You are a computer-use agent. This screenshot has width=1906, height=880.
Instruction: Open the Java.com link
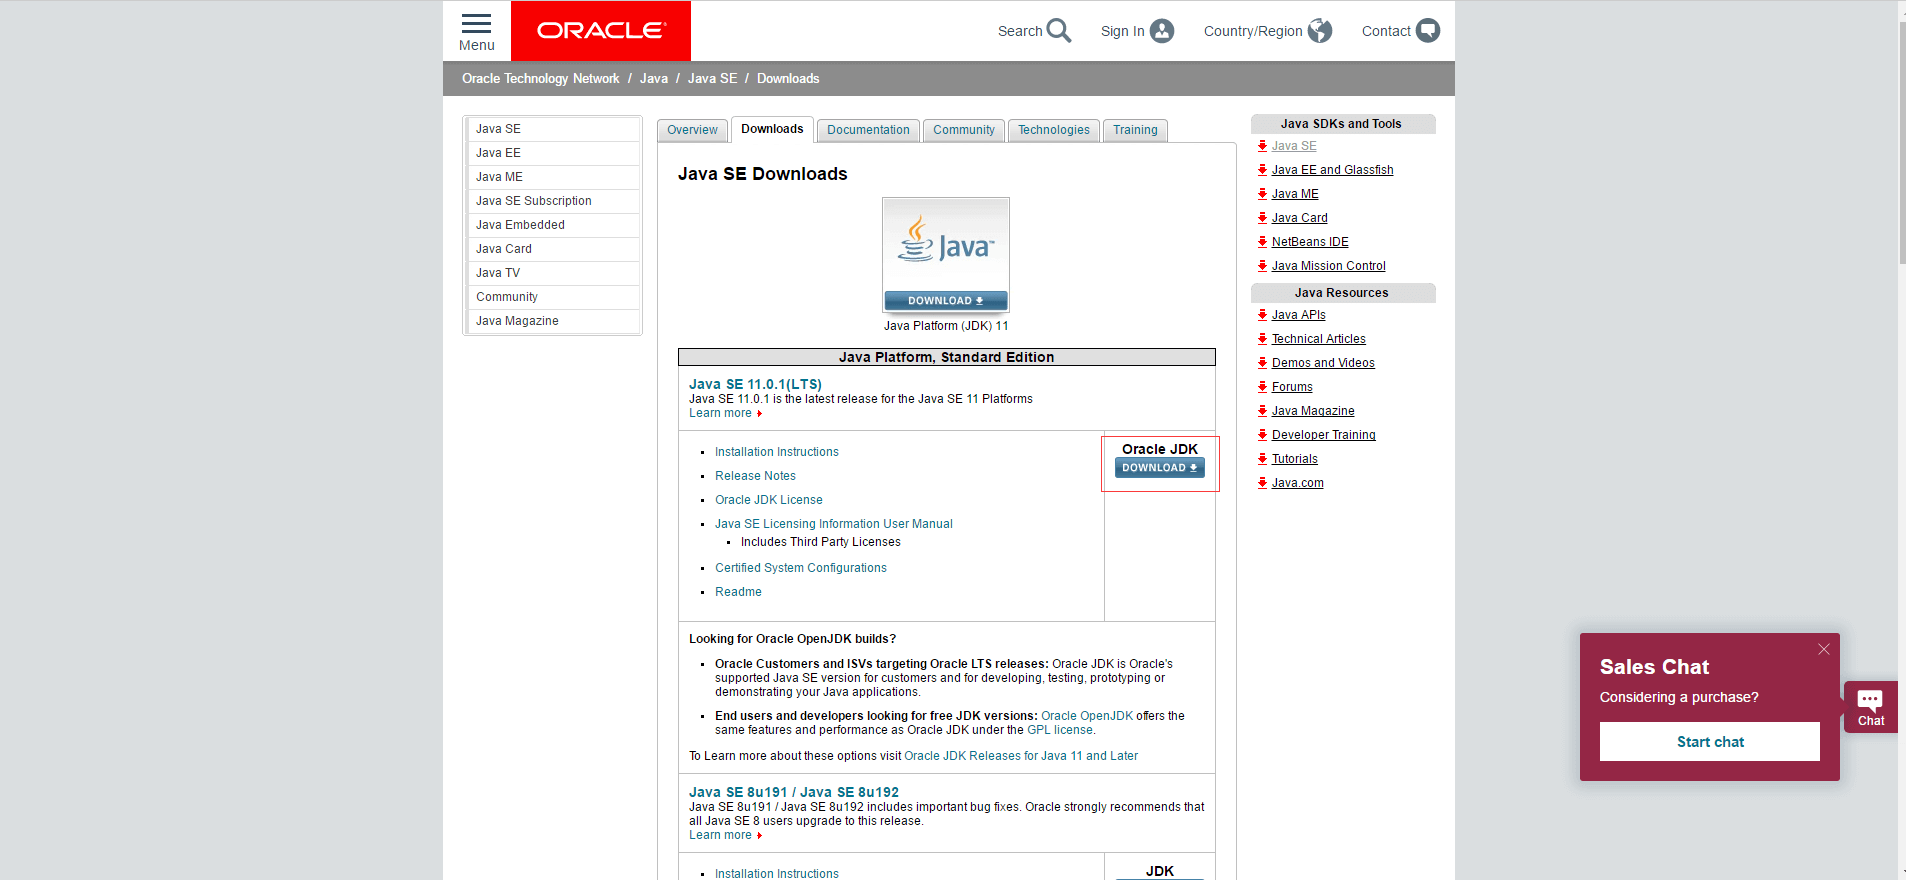pos(1297,483)
